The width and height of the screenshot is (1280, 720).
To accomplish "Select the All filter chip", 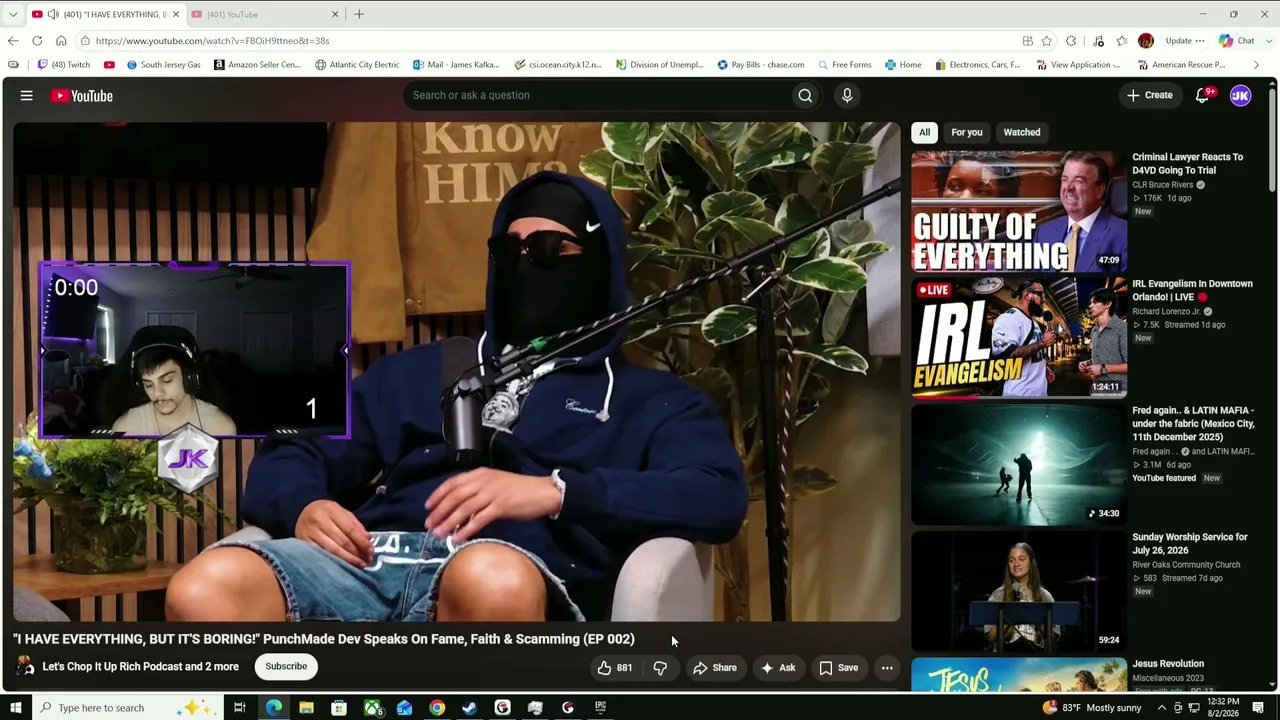I will coord(924,132).
